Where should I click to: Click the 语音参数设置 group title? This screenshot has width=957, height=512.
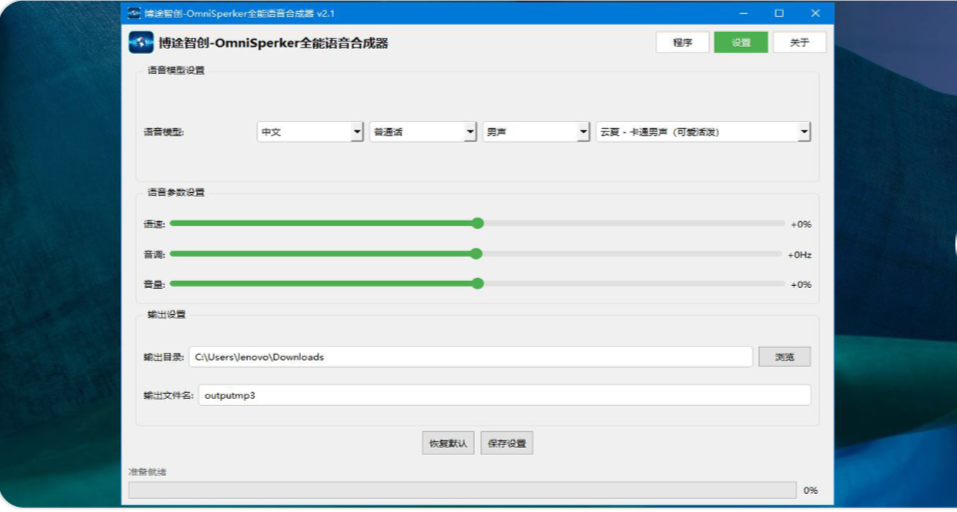pyautogui.click(x=176, y=192)
